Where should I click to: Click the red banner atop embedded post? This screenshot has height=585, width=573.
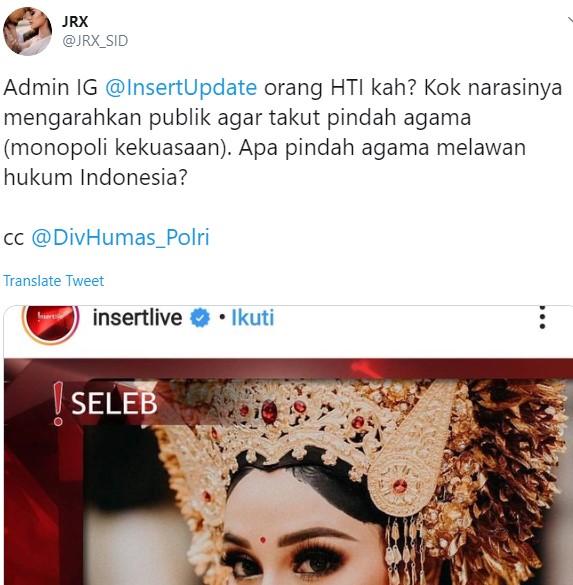pos(288,368)
